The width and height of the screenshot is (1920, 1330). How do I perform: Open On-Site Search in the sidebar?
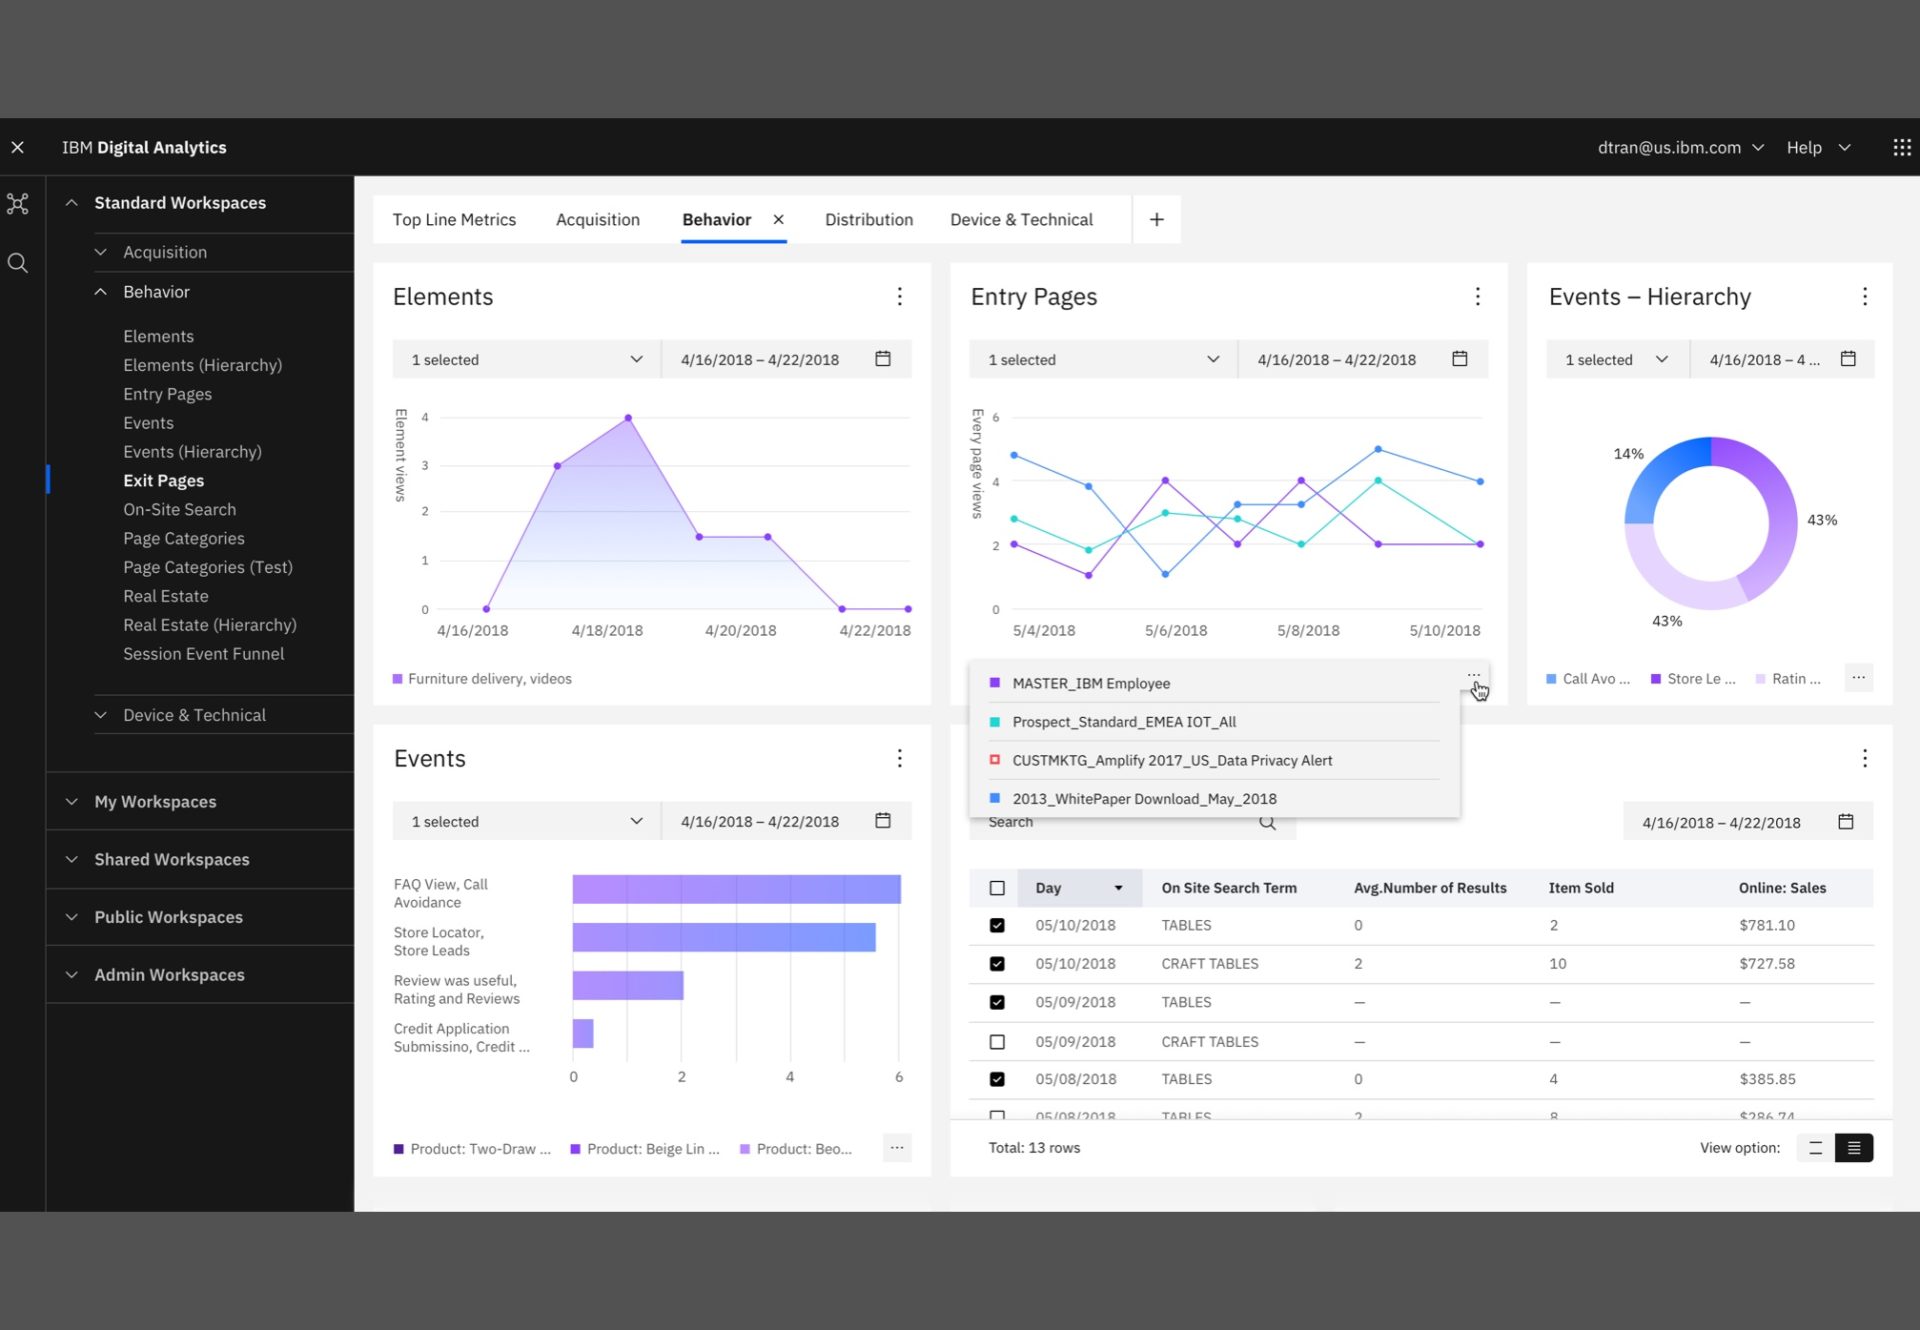tap(180, 510)
